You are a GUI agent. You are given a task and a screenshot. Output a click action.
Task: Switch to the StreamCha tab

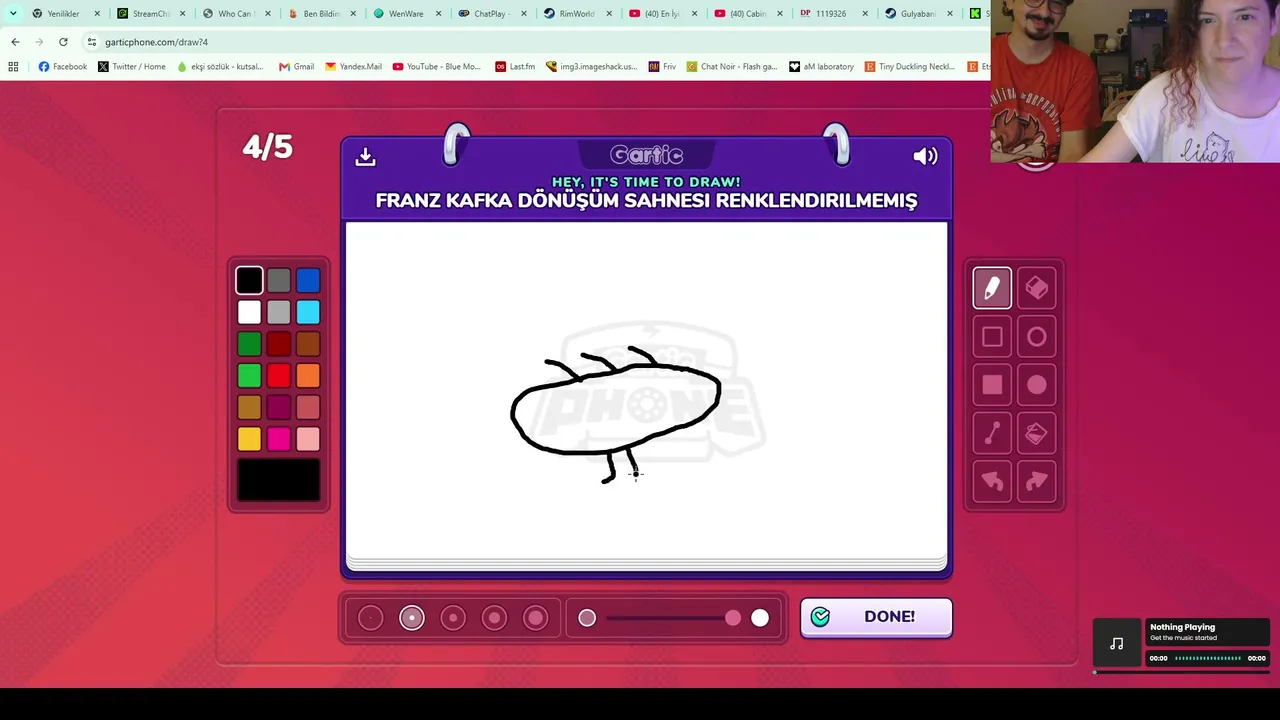pyautogui.click(x=152, y=13)
